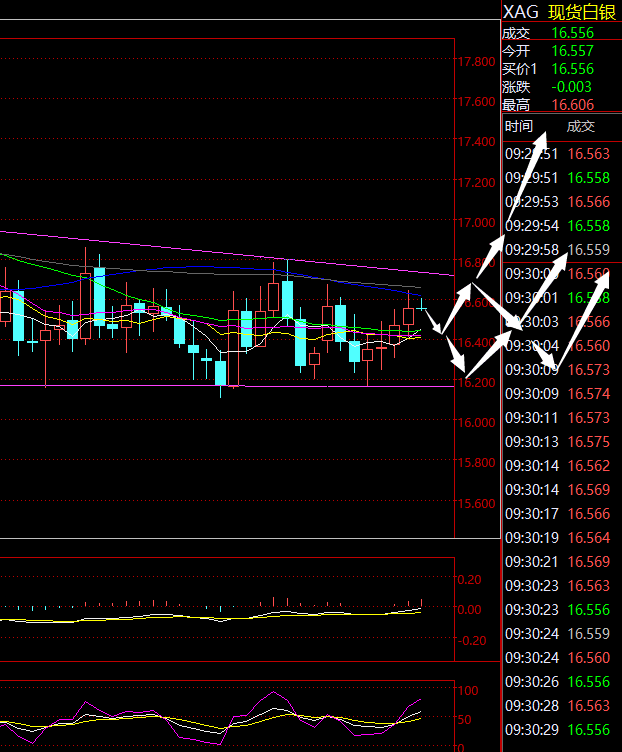Click the 09:30:26 tick row
The width and height of the screenshot is (622, 752).
point(560,681)
